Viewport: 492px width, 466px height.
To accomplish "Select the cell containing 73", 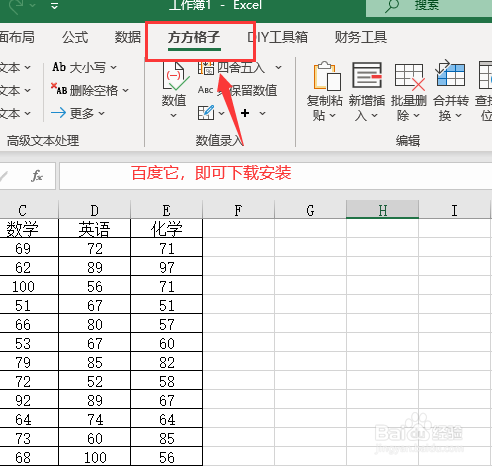I will point(29,438).
